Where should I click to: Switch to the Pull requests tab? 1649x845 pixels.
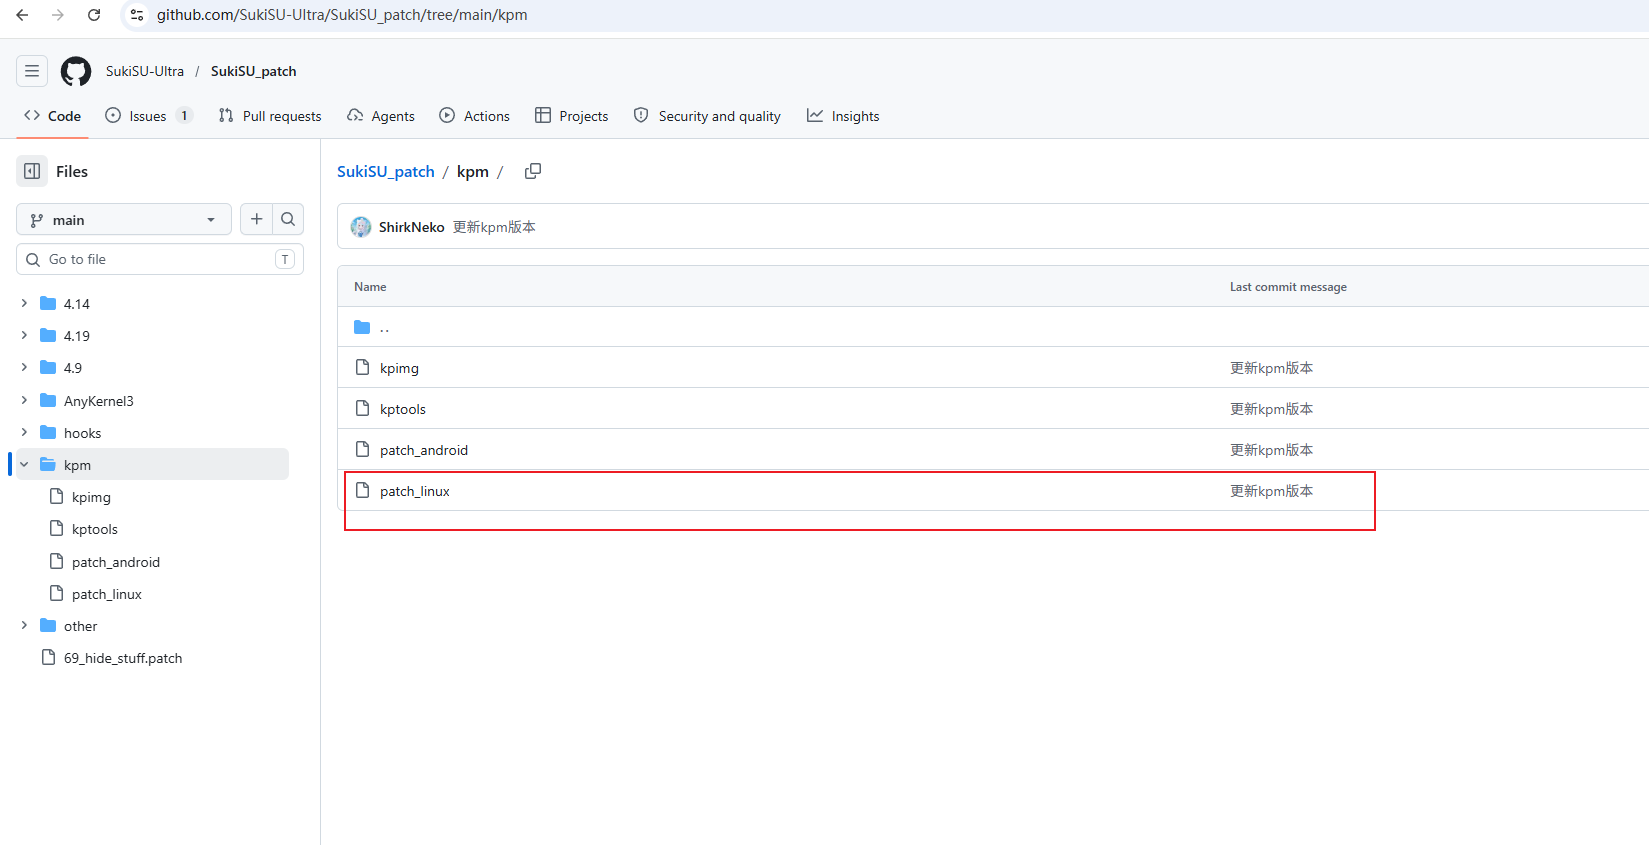coord(270,116)
